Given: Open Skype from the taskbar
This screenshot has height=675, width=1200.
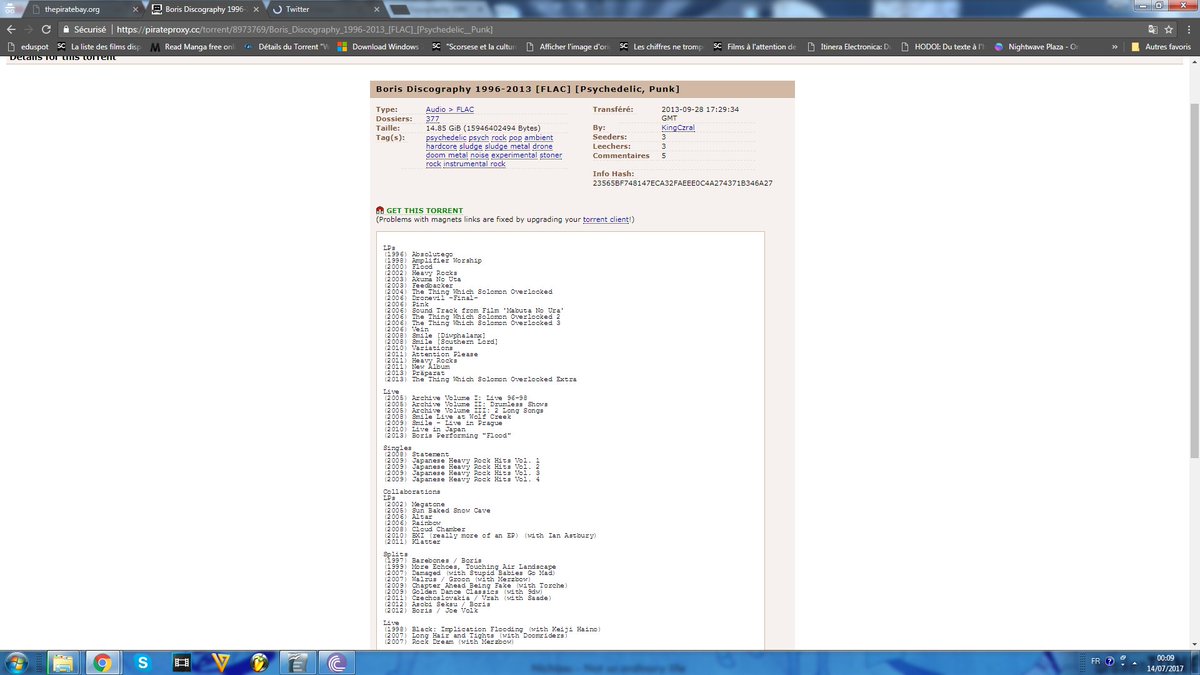Looking at the screenshot, I should (142, 662).
